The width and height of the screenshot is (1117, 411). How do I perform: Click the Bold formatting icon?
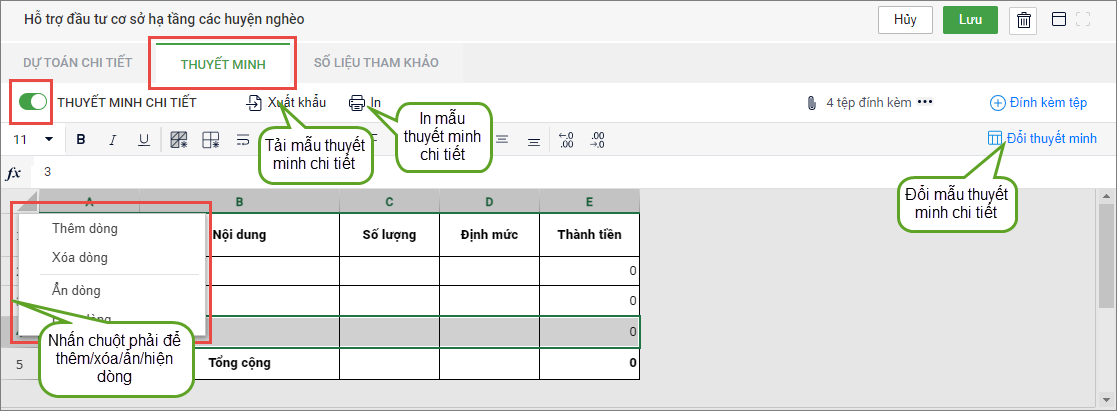pyautogui.click(x=81, y=139)
